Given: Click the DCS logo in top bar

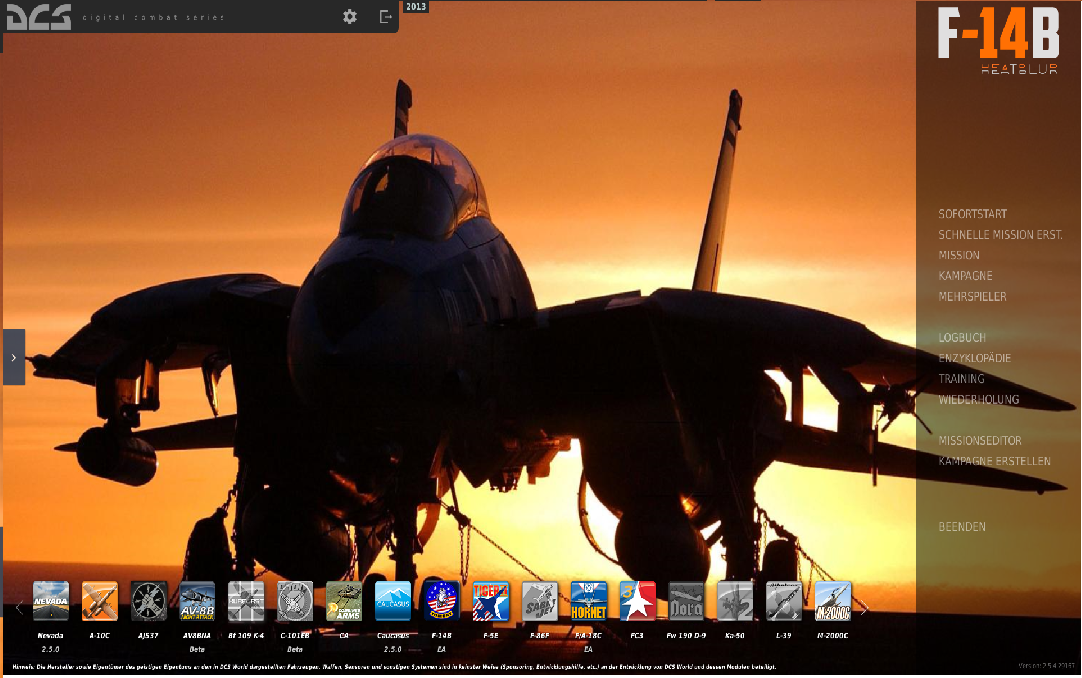Looking at the screenshot, I should [38, 17].
